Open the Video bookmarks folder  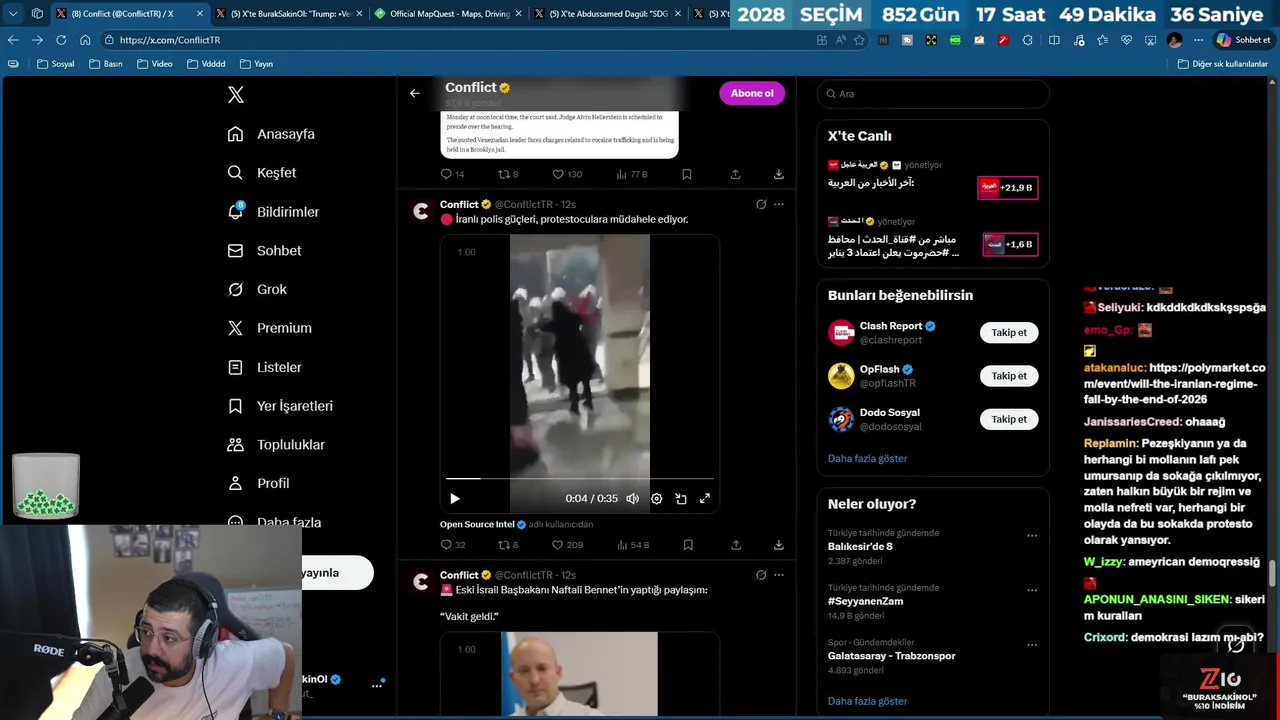click(x=155, y=64)
